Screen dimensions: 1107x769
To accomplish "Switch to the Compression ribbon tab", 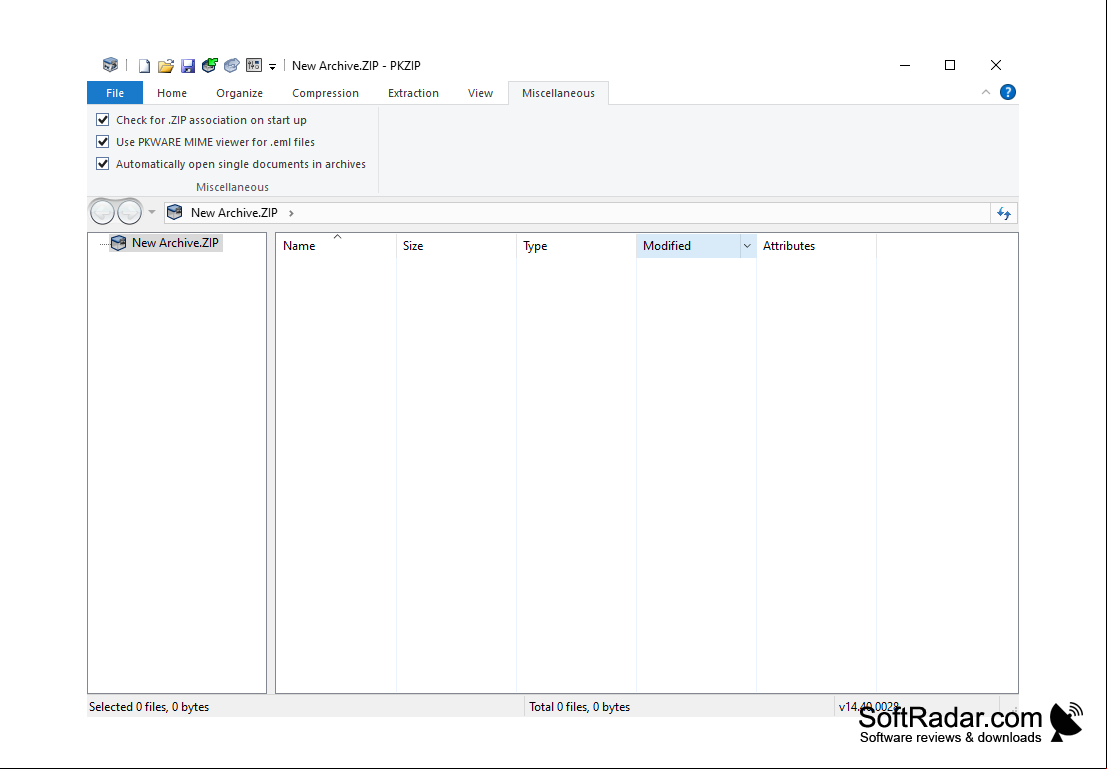I will point(325,93).
